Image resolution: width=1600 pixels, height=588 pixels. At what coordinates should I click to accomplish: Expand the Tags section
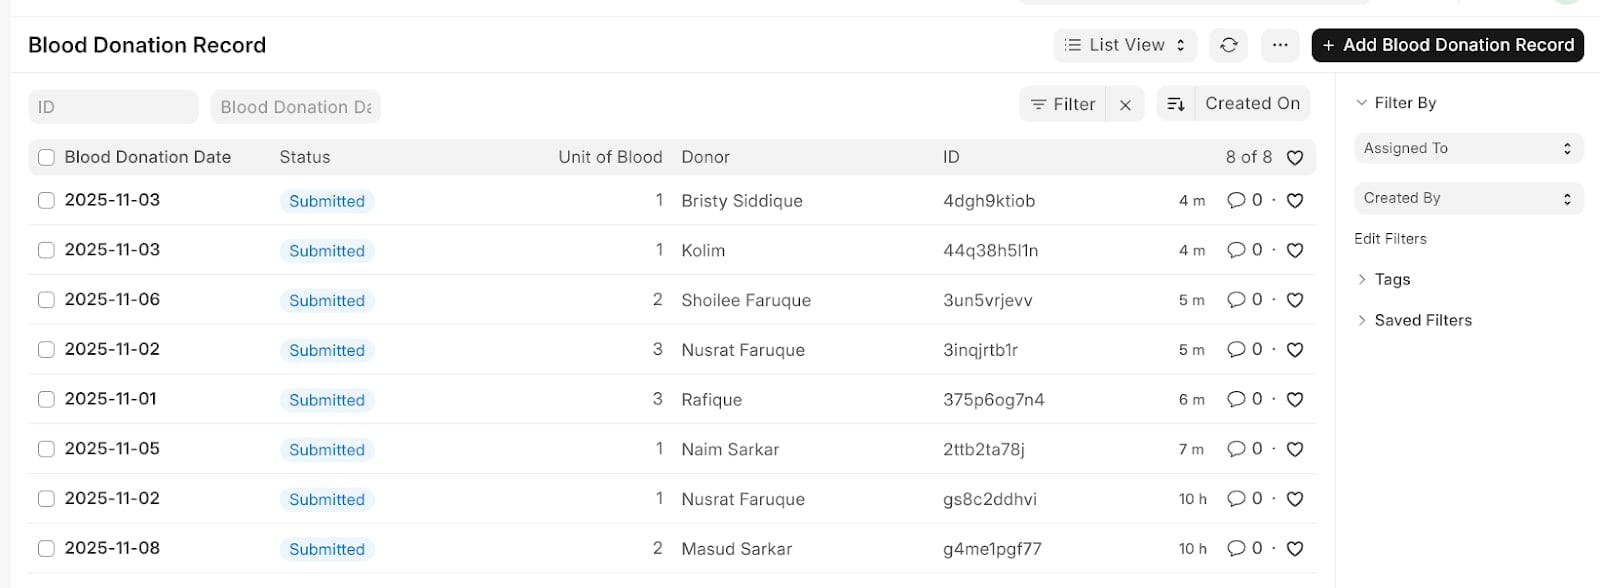click(1391, 279)
